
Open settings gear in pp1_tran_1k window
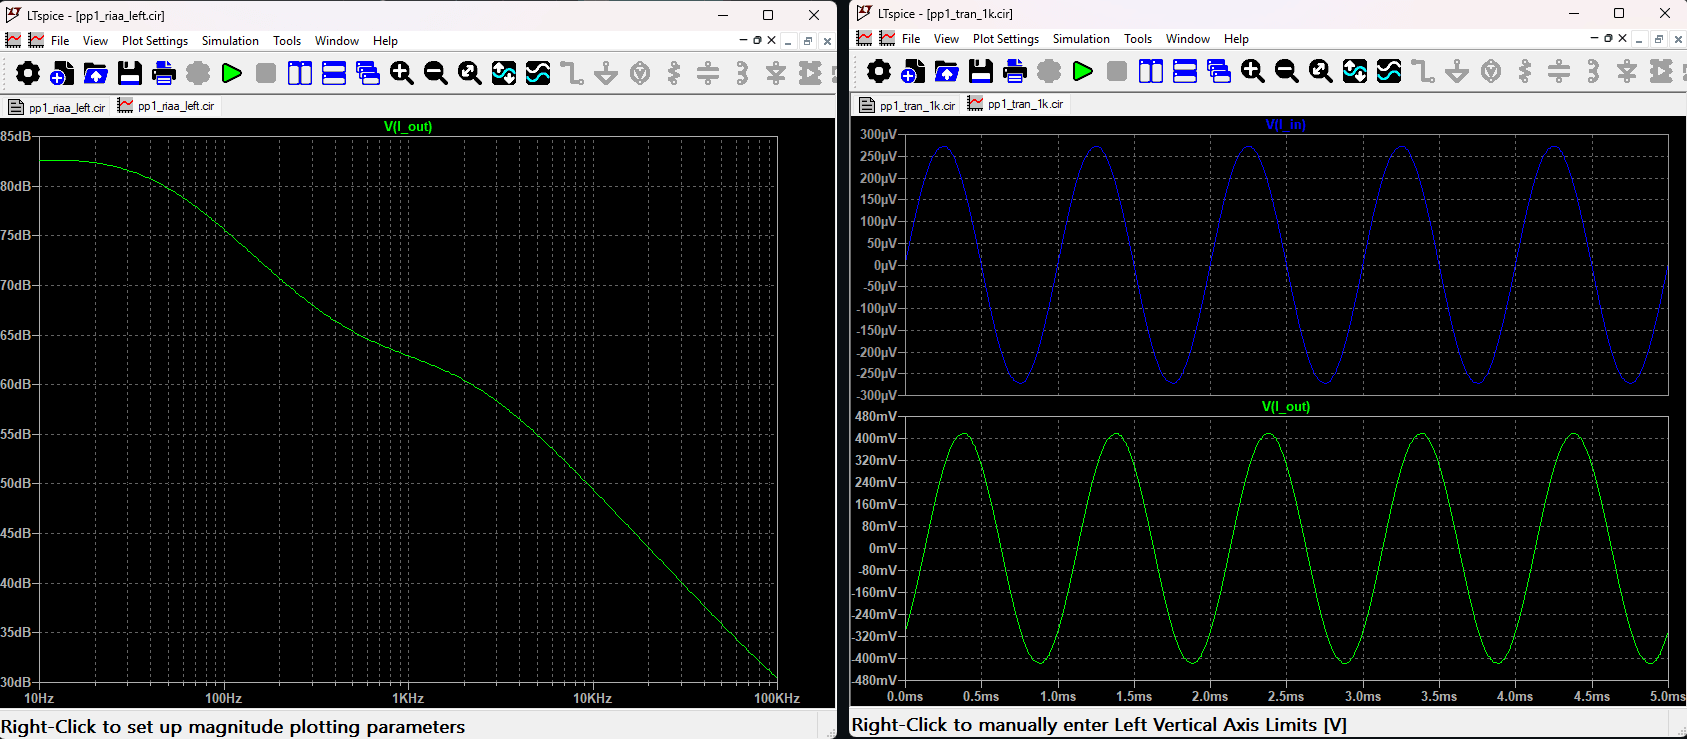[879, 71]
